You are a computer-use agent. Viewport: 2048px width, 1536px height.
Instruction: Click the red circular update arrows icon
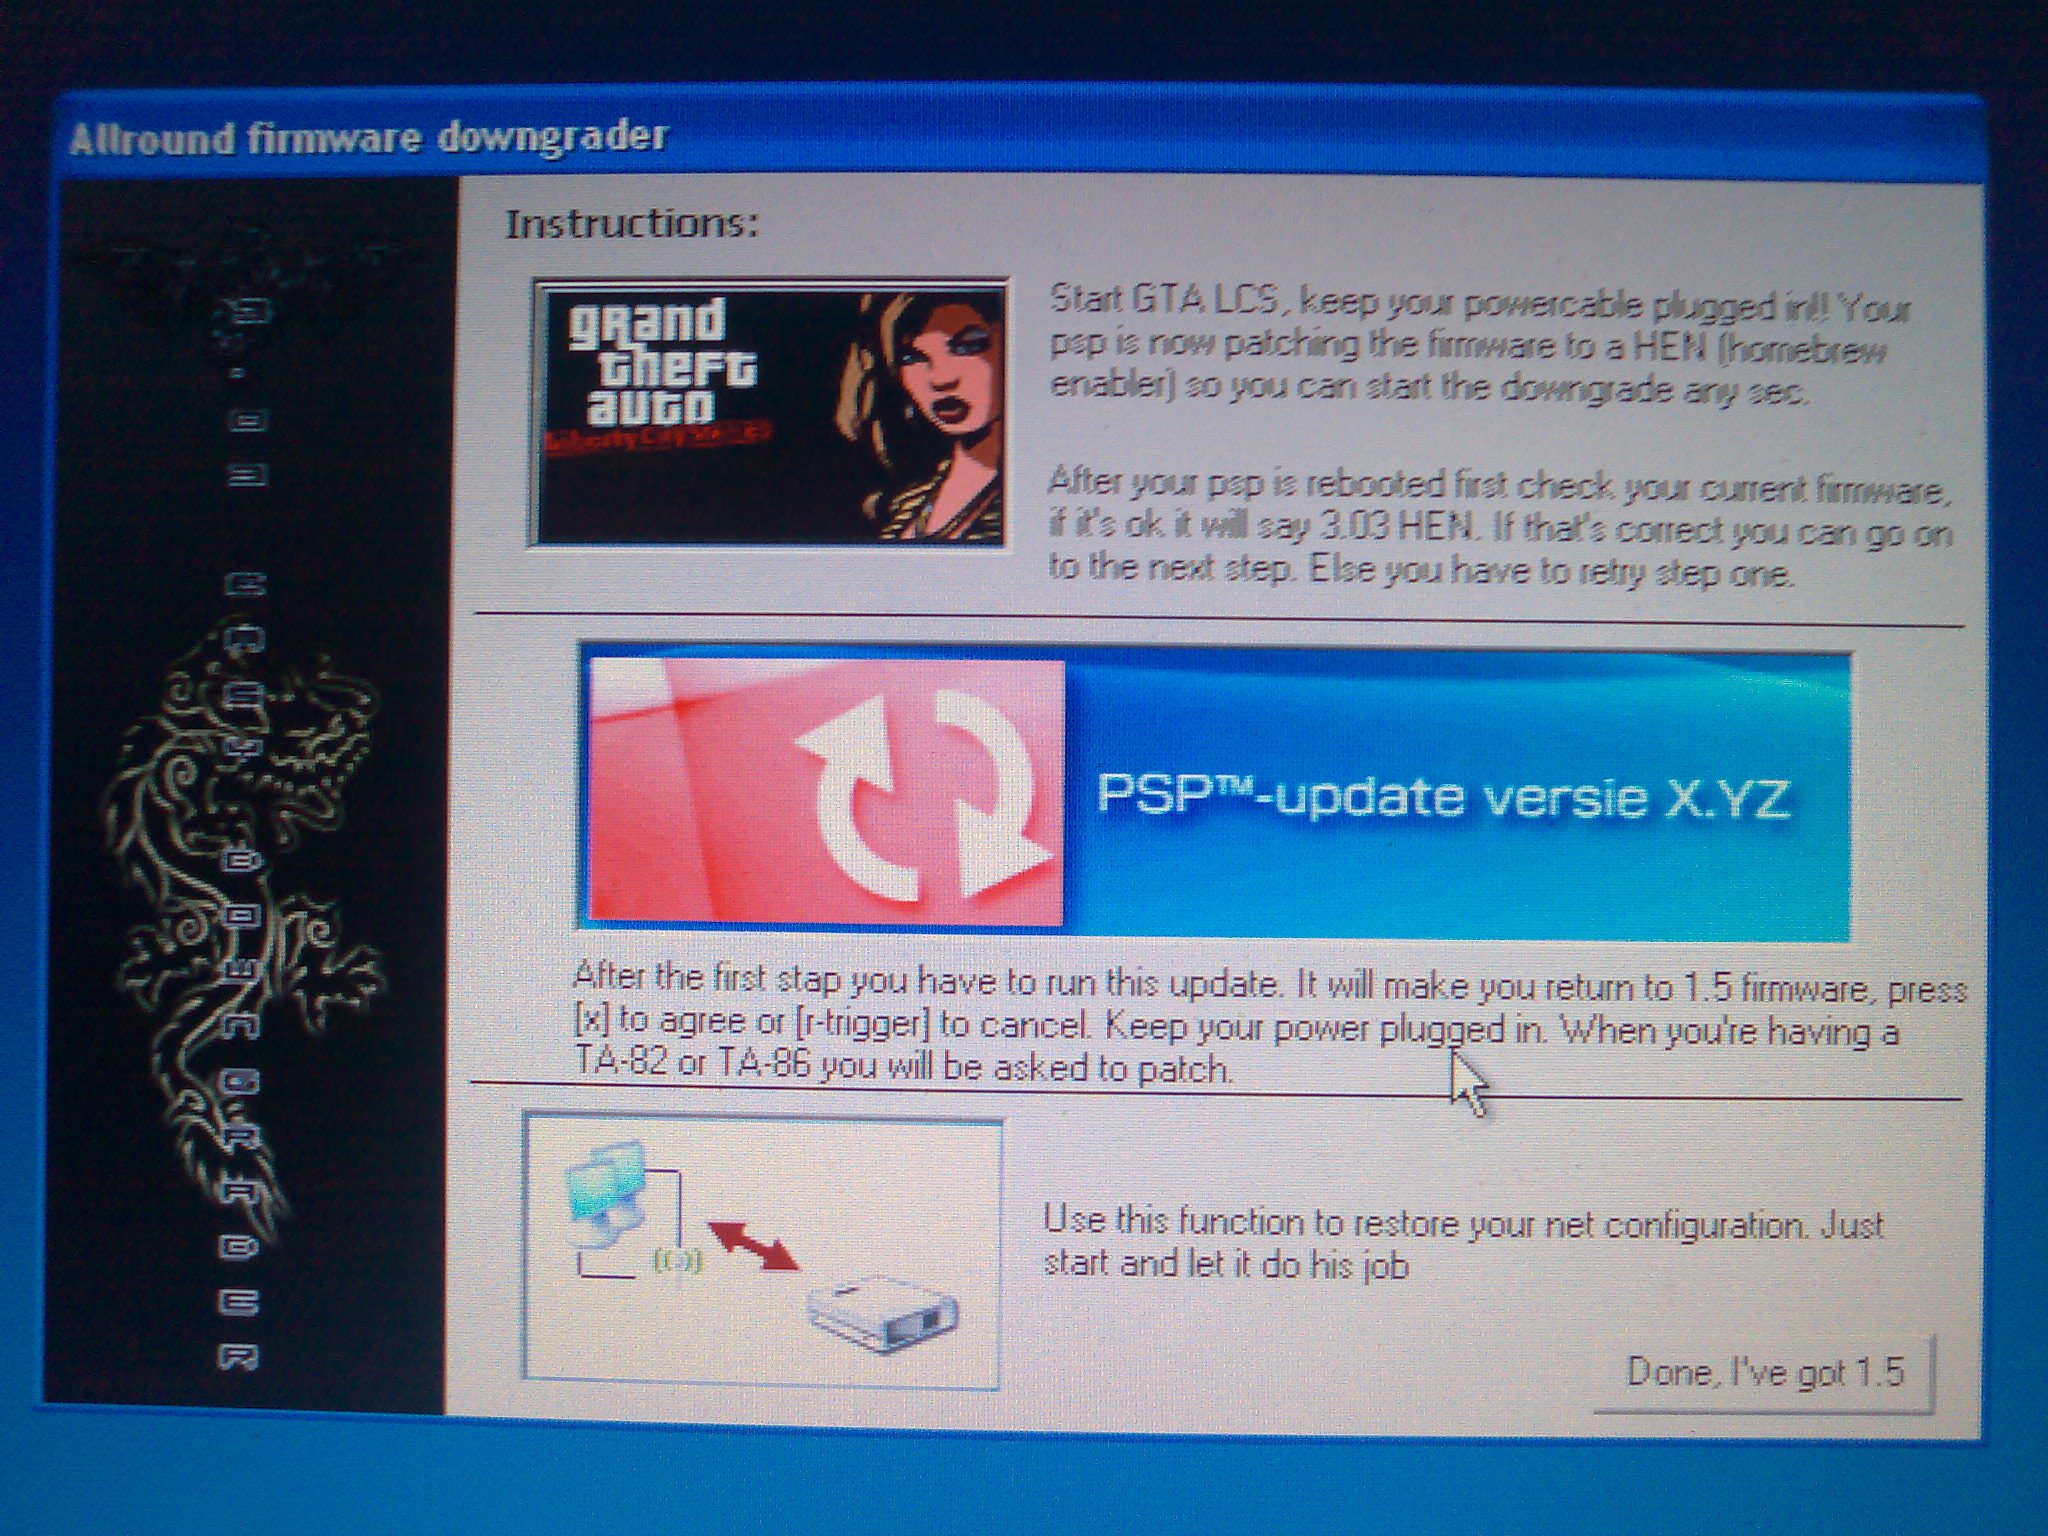coord(826,791)
